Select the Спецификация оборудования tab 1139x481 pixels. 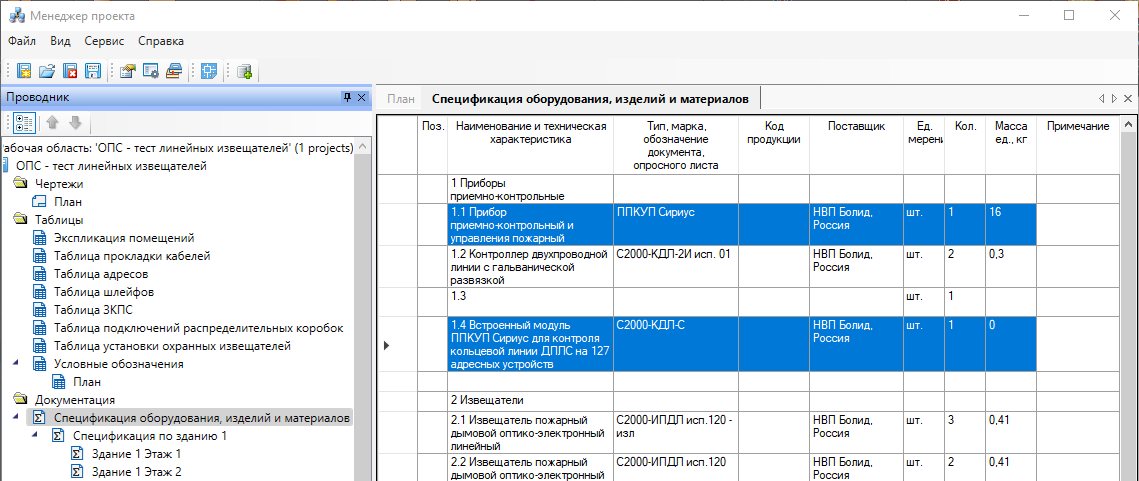591,99
